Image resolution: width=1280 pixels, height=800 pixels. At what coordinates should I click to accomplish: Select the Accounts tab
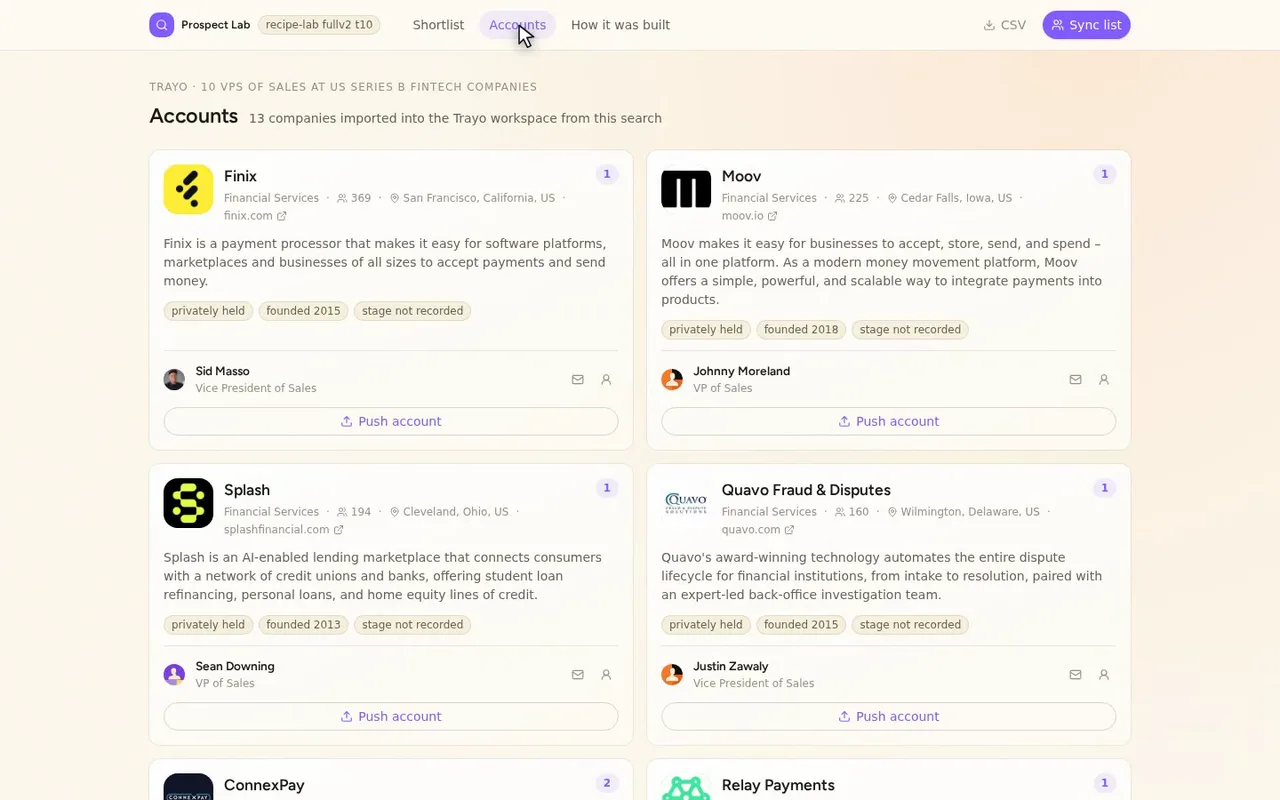[x=517, y=25]
